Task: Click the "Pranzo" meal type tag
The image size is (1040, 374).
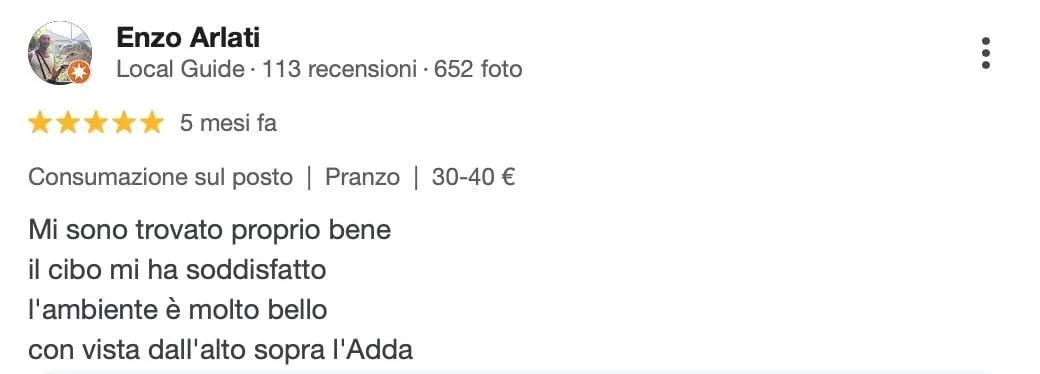Action: pyautogui.click(x=362, y=178)
